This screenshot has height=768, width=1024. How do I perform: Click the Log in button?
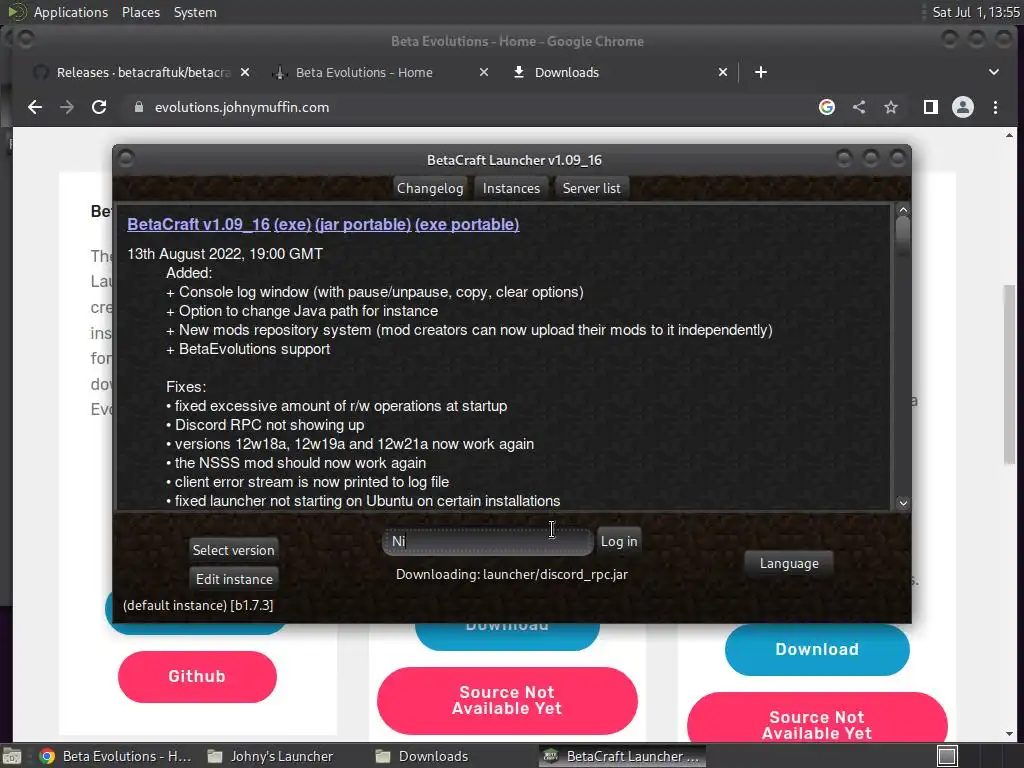click(x=618, y=541)
